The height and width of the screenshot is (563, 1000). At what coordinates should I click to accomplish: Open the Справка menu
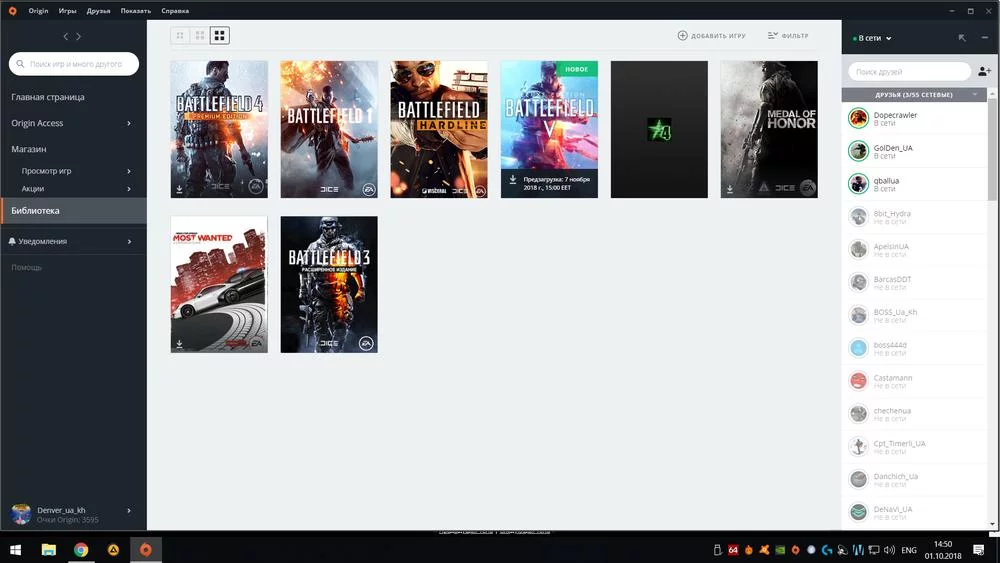click(x=175, y=11)
